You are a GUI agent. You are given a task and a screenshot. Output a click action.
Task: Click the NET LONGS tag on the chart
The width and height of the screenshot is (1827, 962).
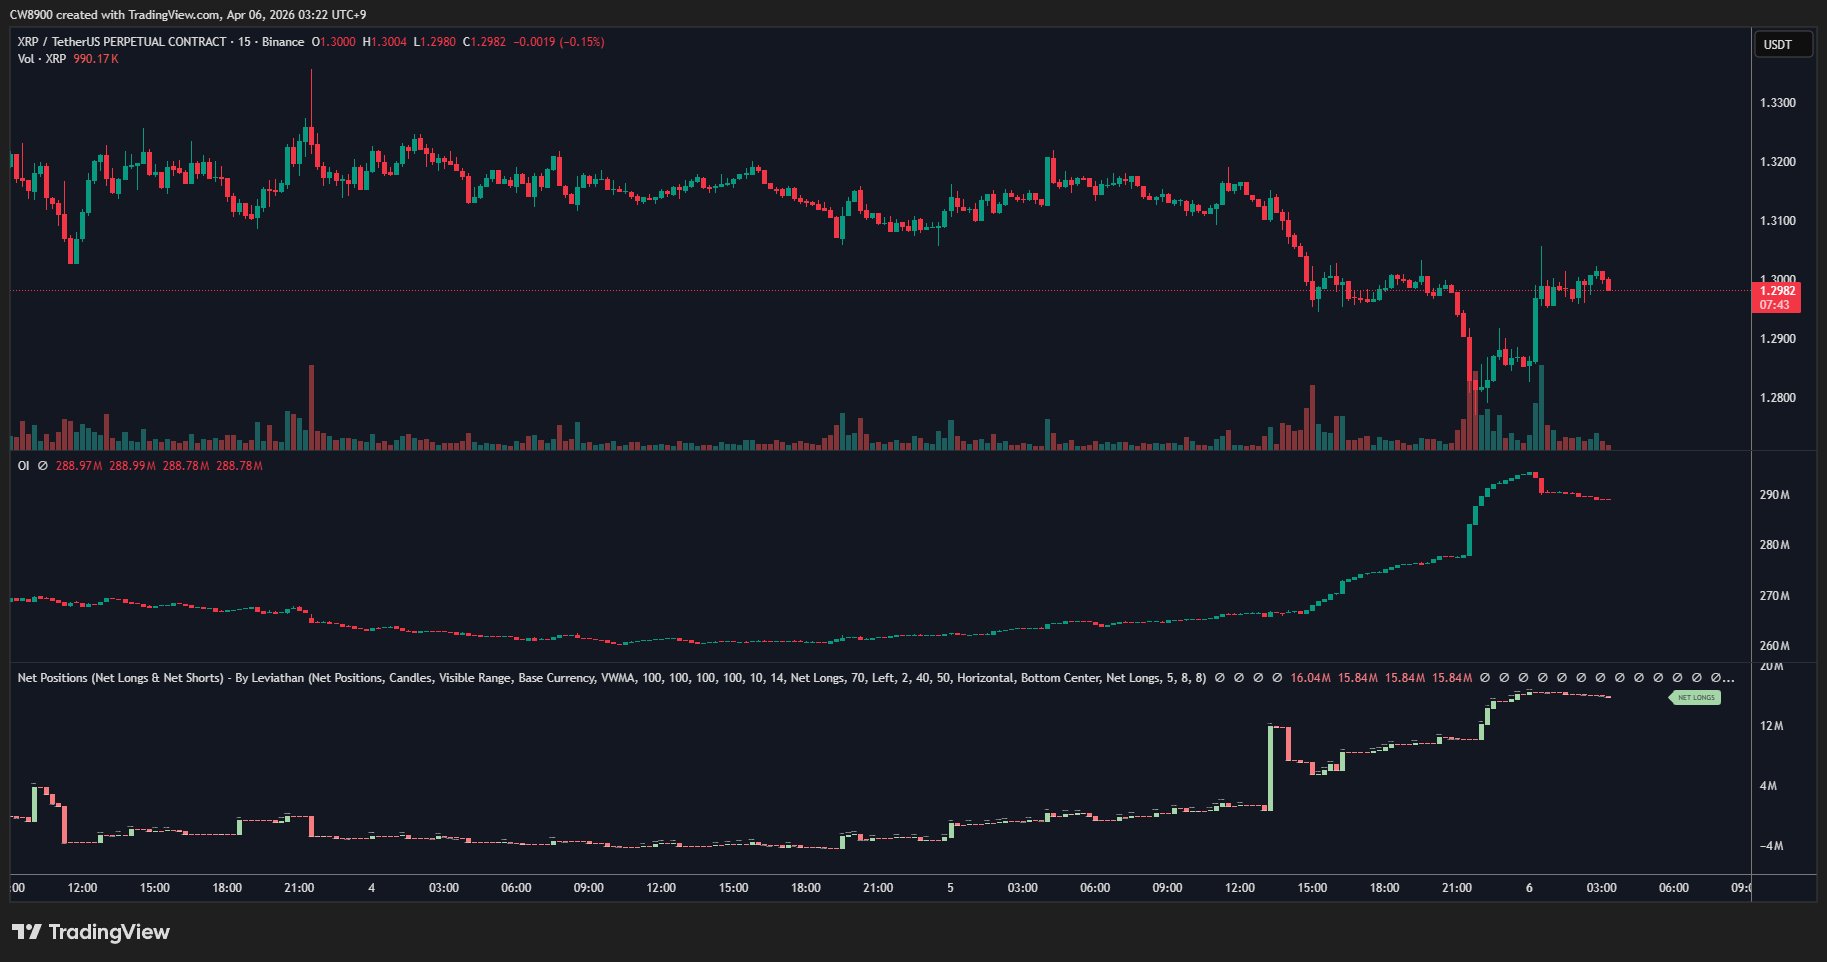(x=1695, y=697)
